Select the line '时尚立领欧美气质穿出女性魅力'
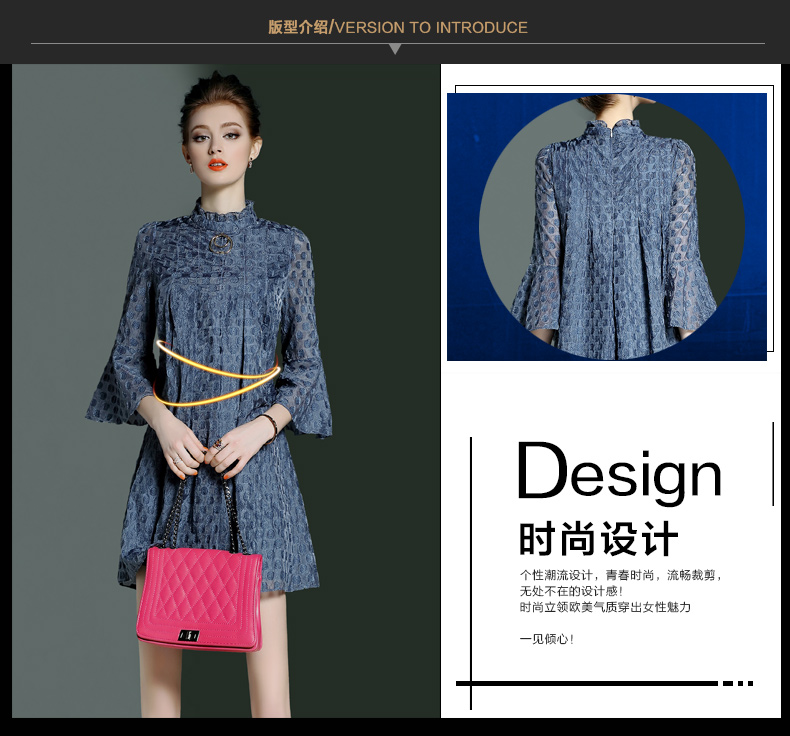This screenshot has height=736, width=790. pos(605,607)
